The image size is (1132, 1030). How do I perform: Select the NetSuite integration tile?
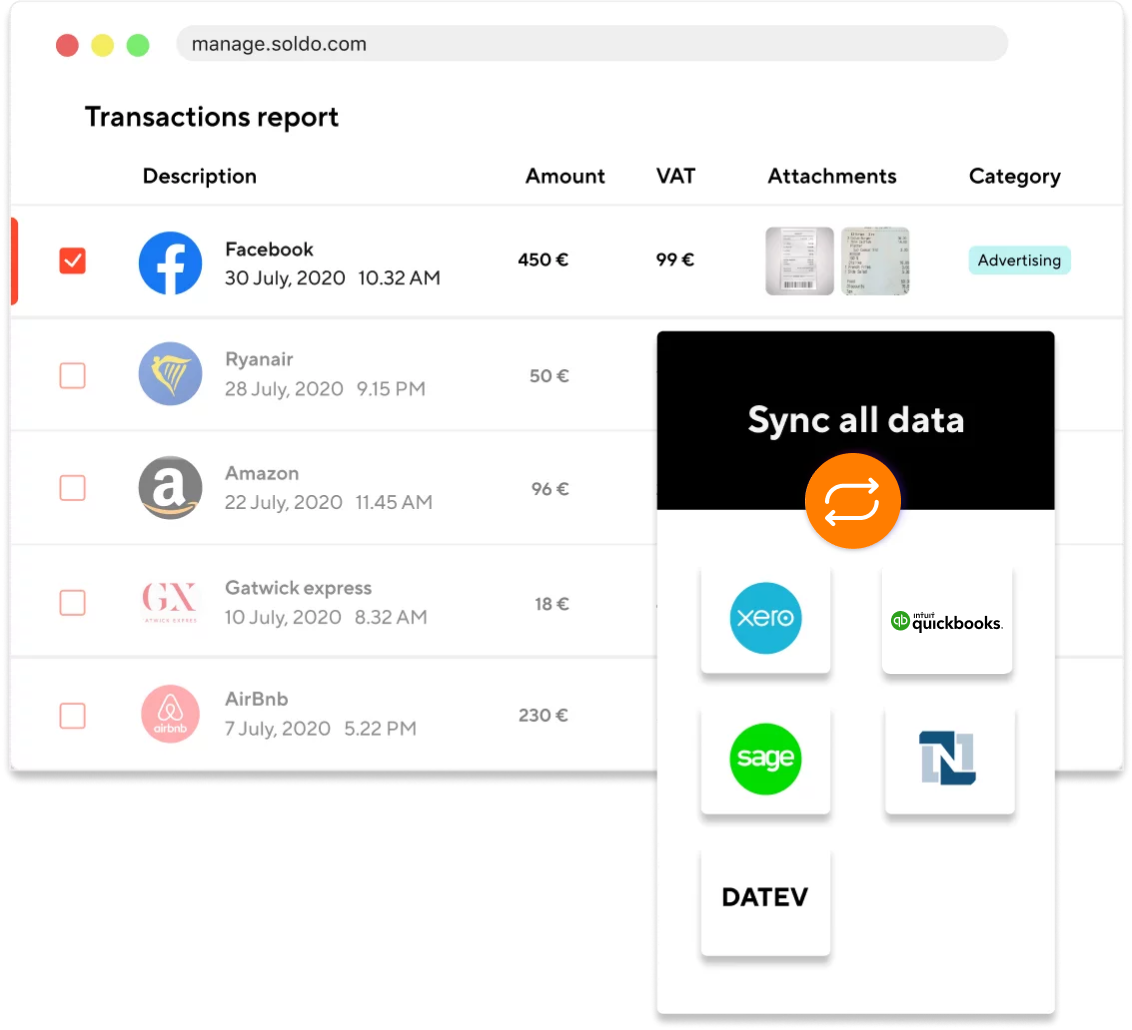[x=949, y=759]
